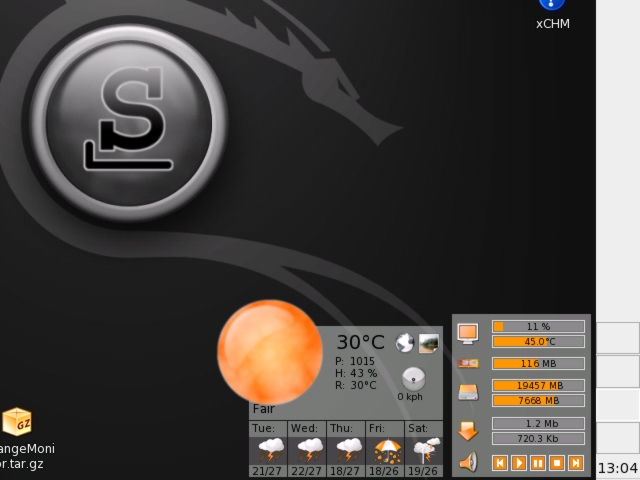Select Tuesday thunderstorm forecast icon

(x=271, y=451)
